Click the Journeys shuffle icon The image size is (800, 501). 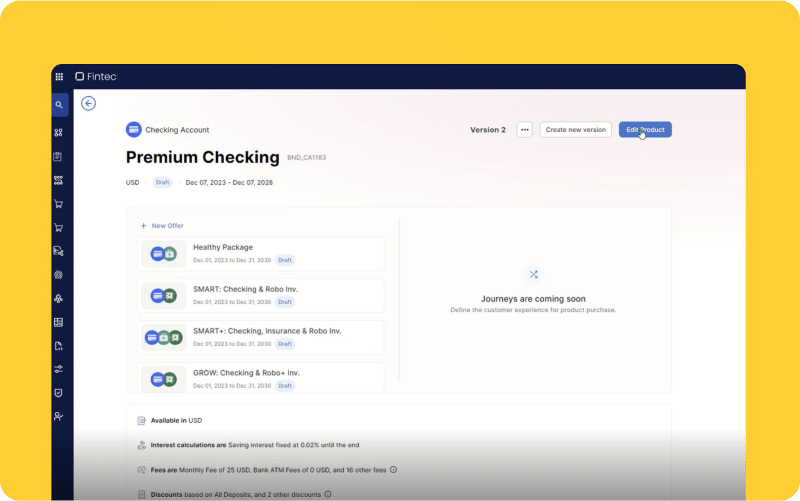tap(533, 274)
